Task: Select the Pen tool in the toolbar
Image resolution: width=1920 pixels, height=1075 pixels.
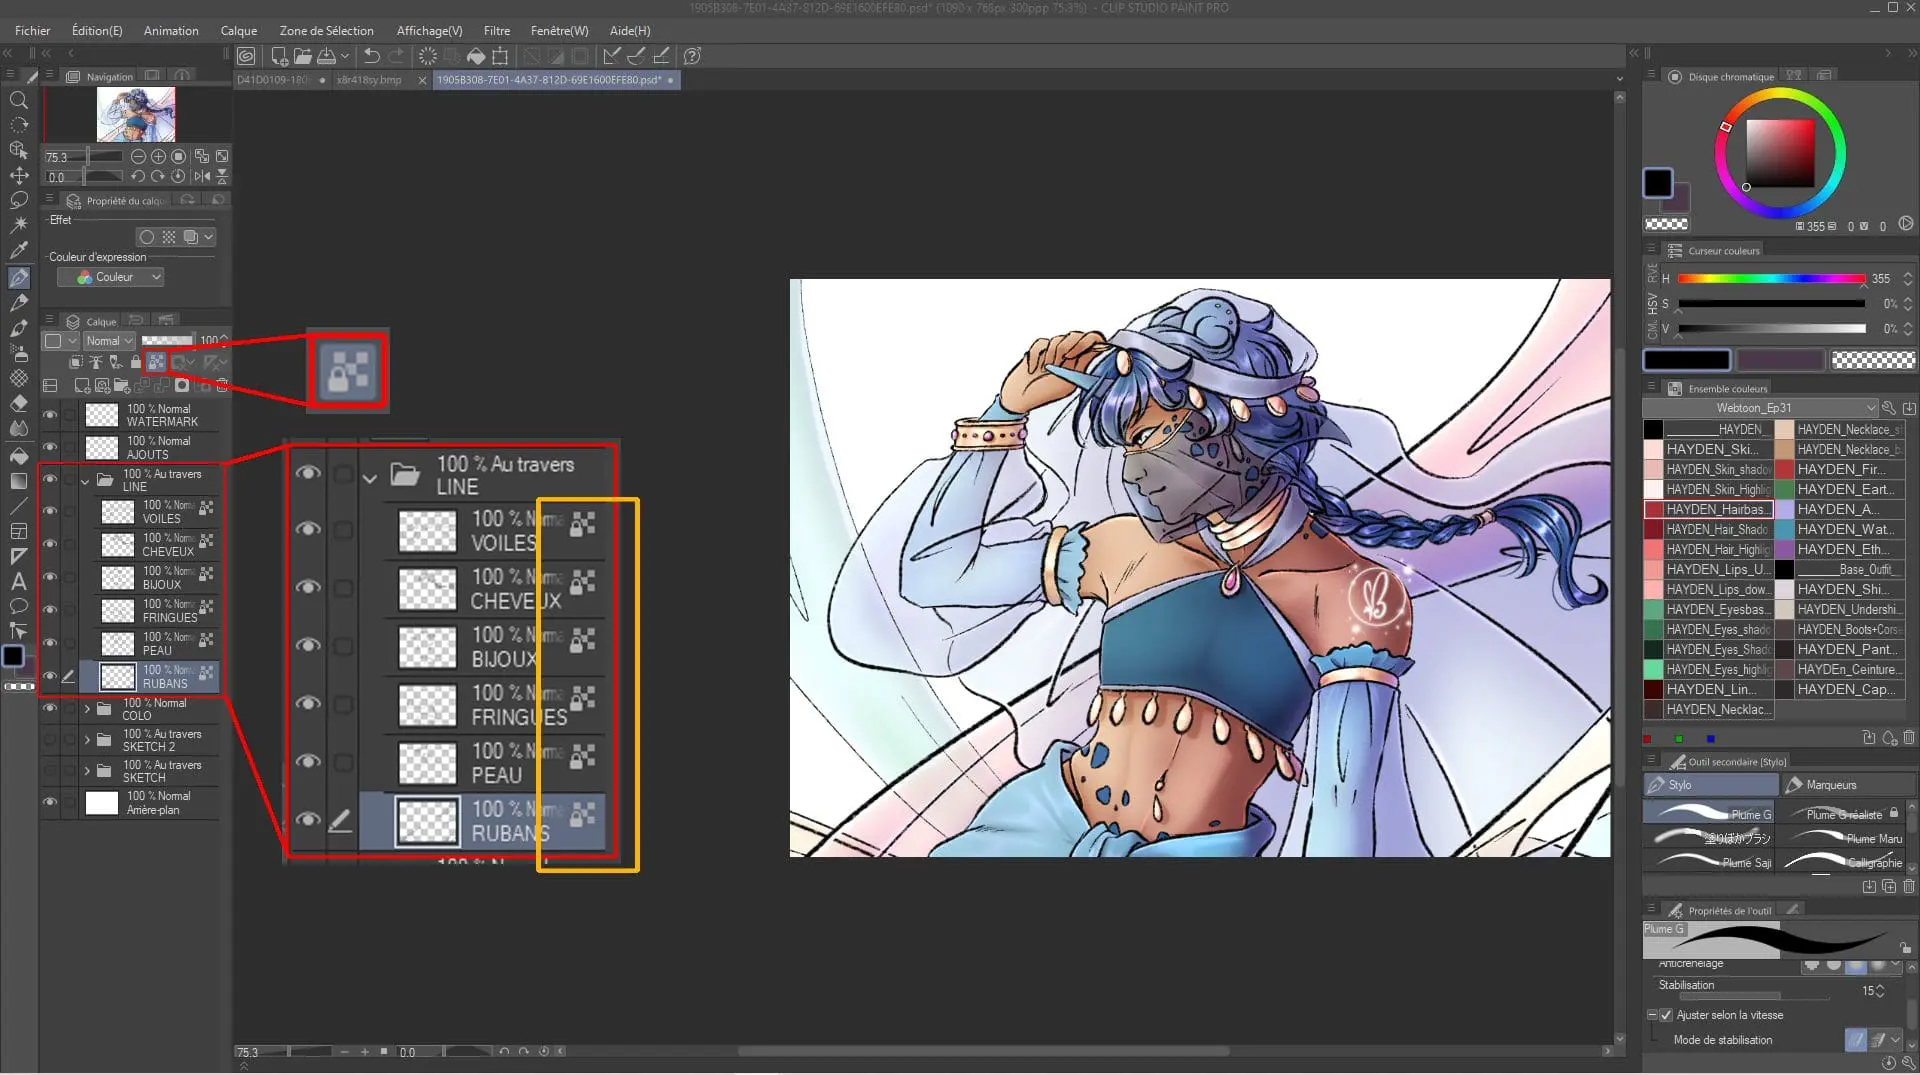Action: click(x=18, y=277)
